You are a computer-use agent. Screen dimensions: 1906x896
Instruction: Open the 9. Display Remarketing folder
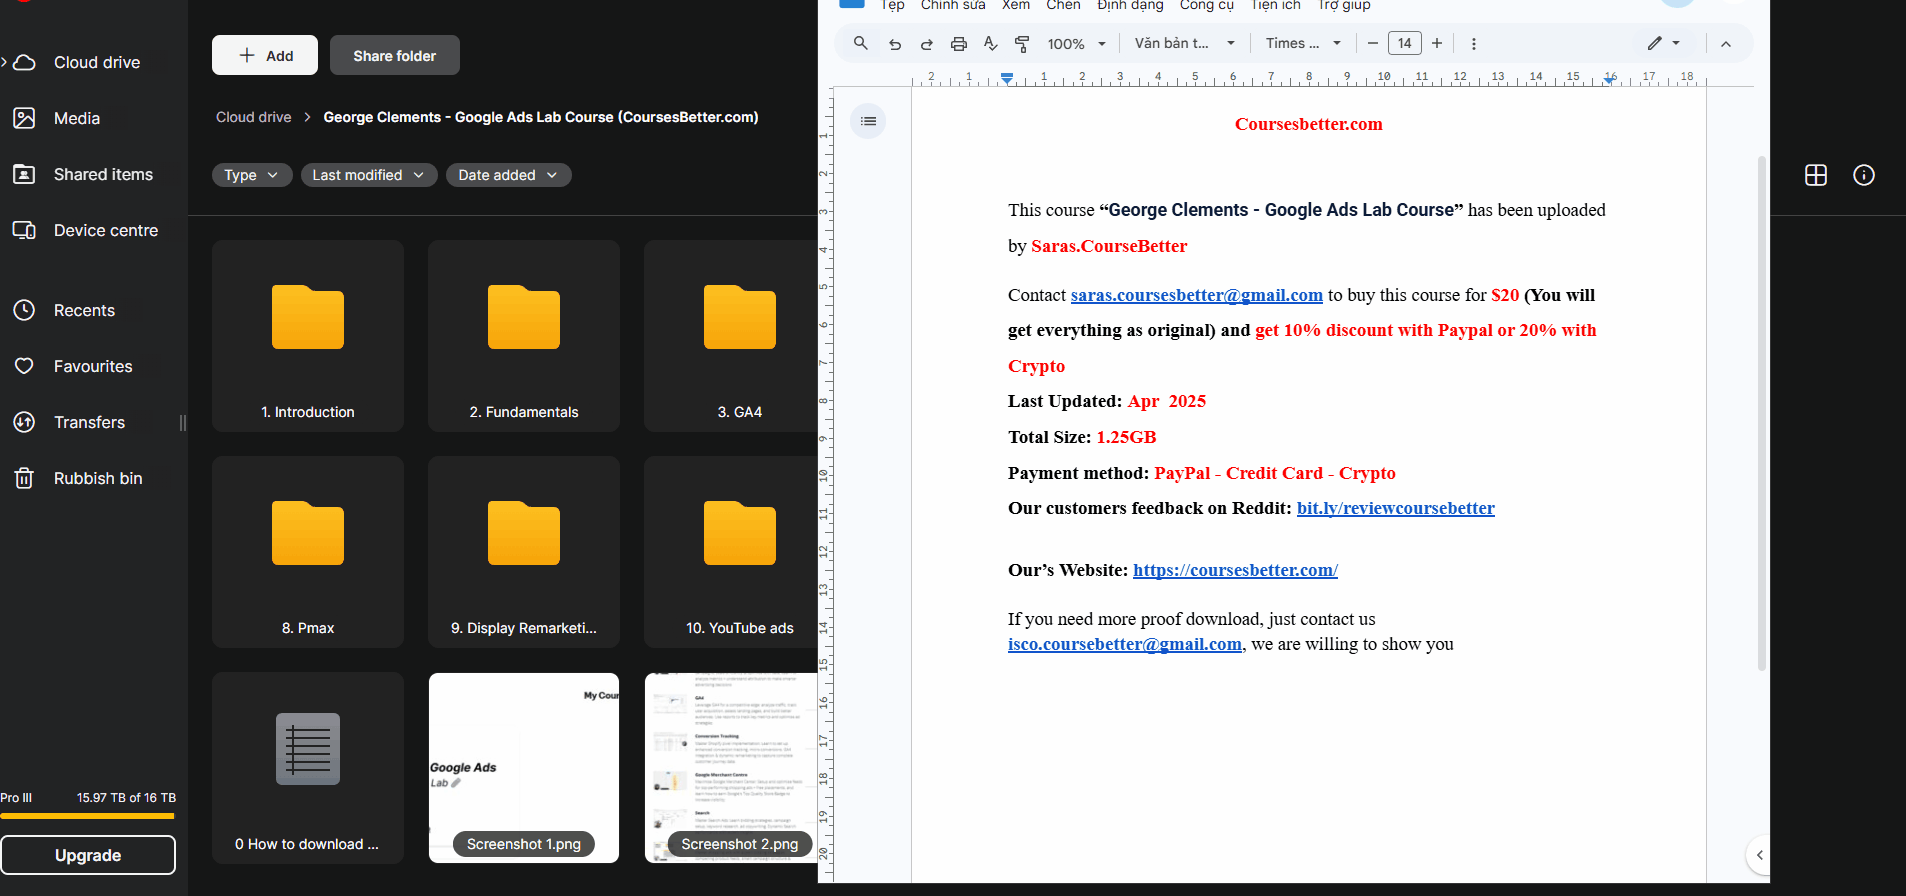click(524, 552)
